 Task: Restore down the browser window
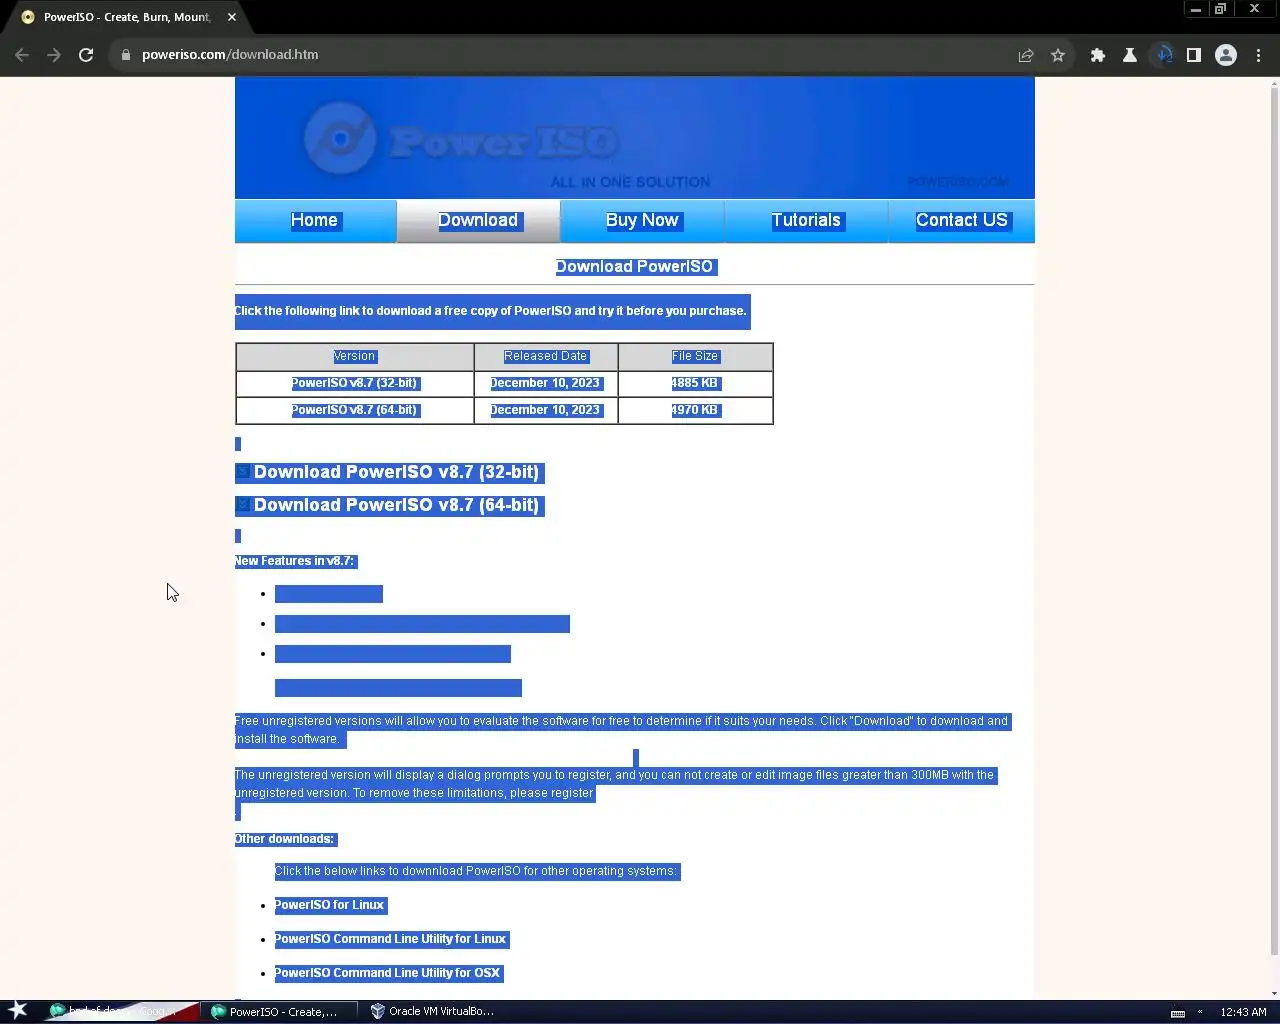click(x=1221, y=9)
